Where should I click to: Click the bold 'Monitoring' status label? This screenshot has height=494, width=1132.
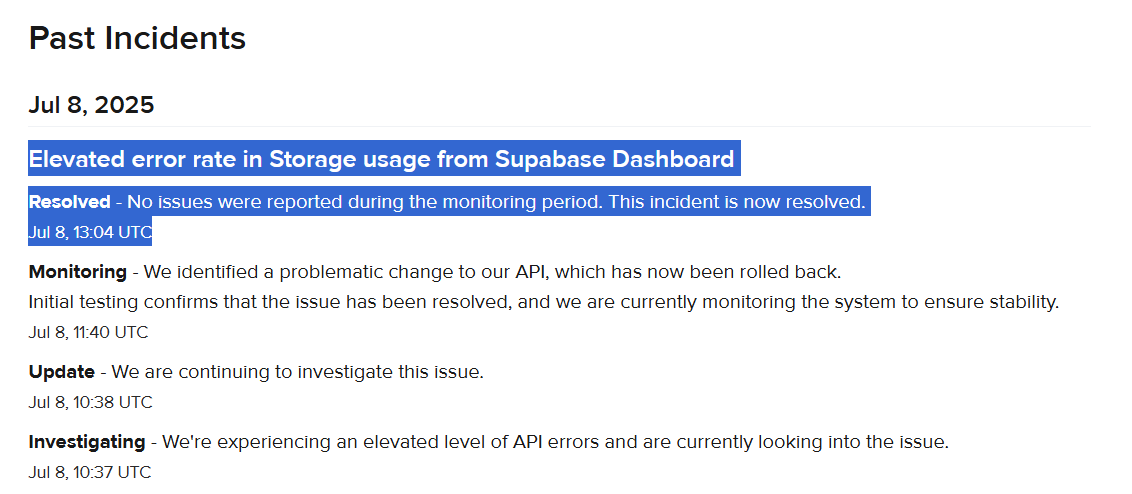tap(77, 272)
